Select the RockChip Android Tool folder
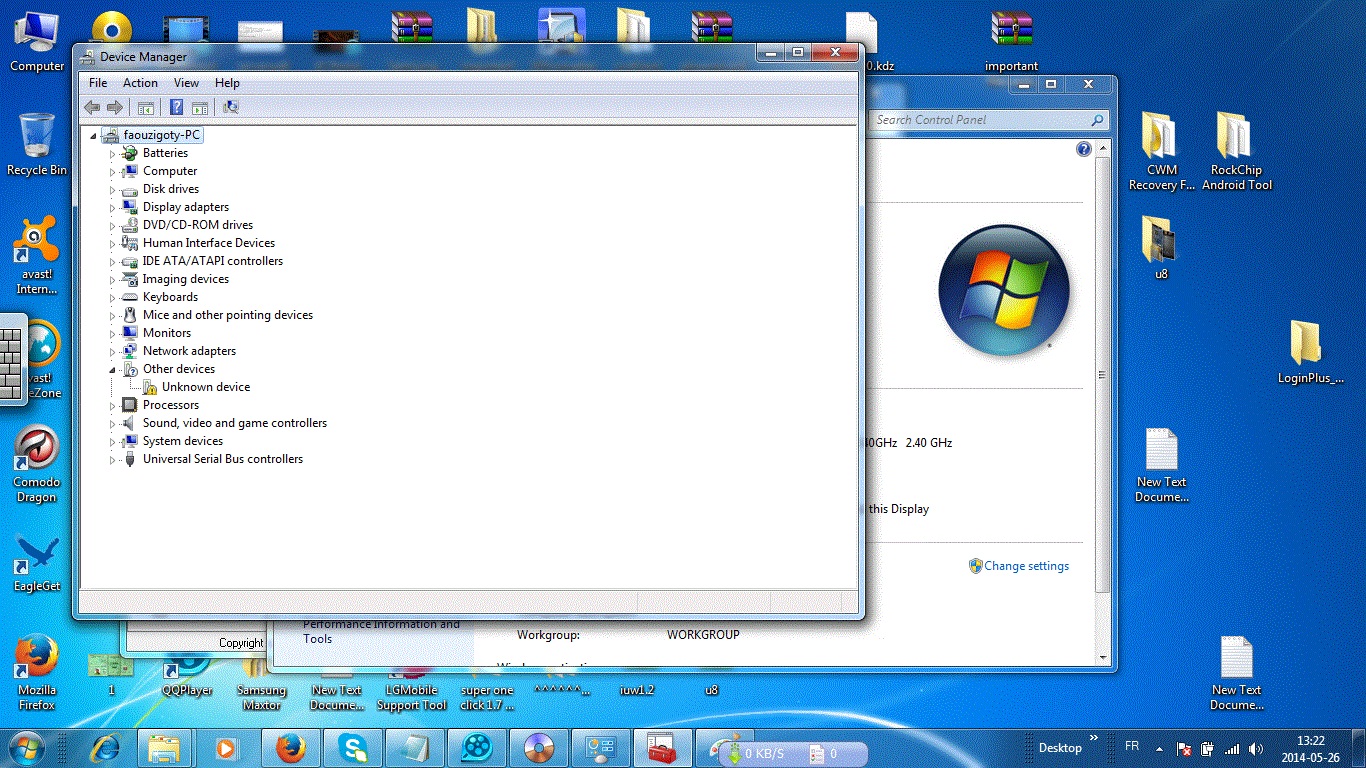 click(1237, 151)
